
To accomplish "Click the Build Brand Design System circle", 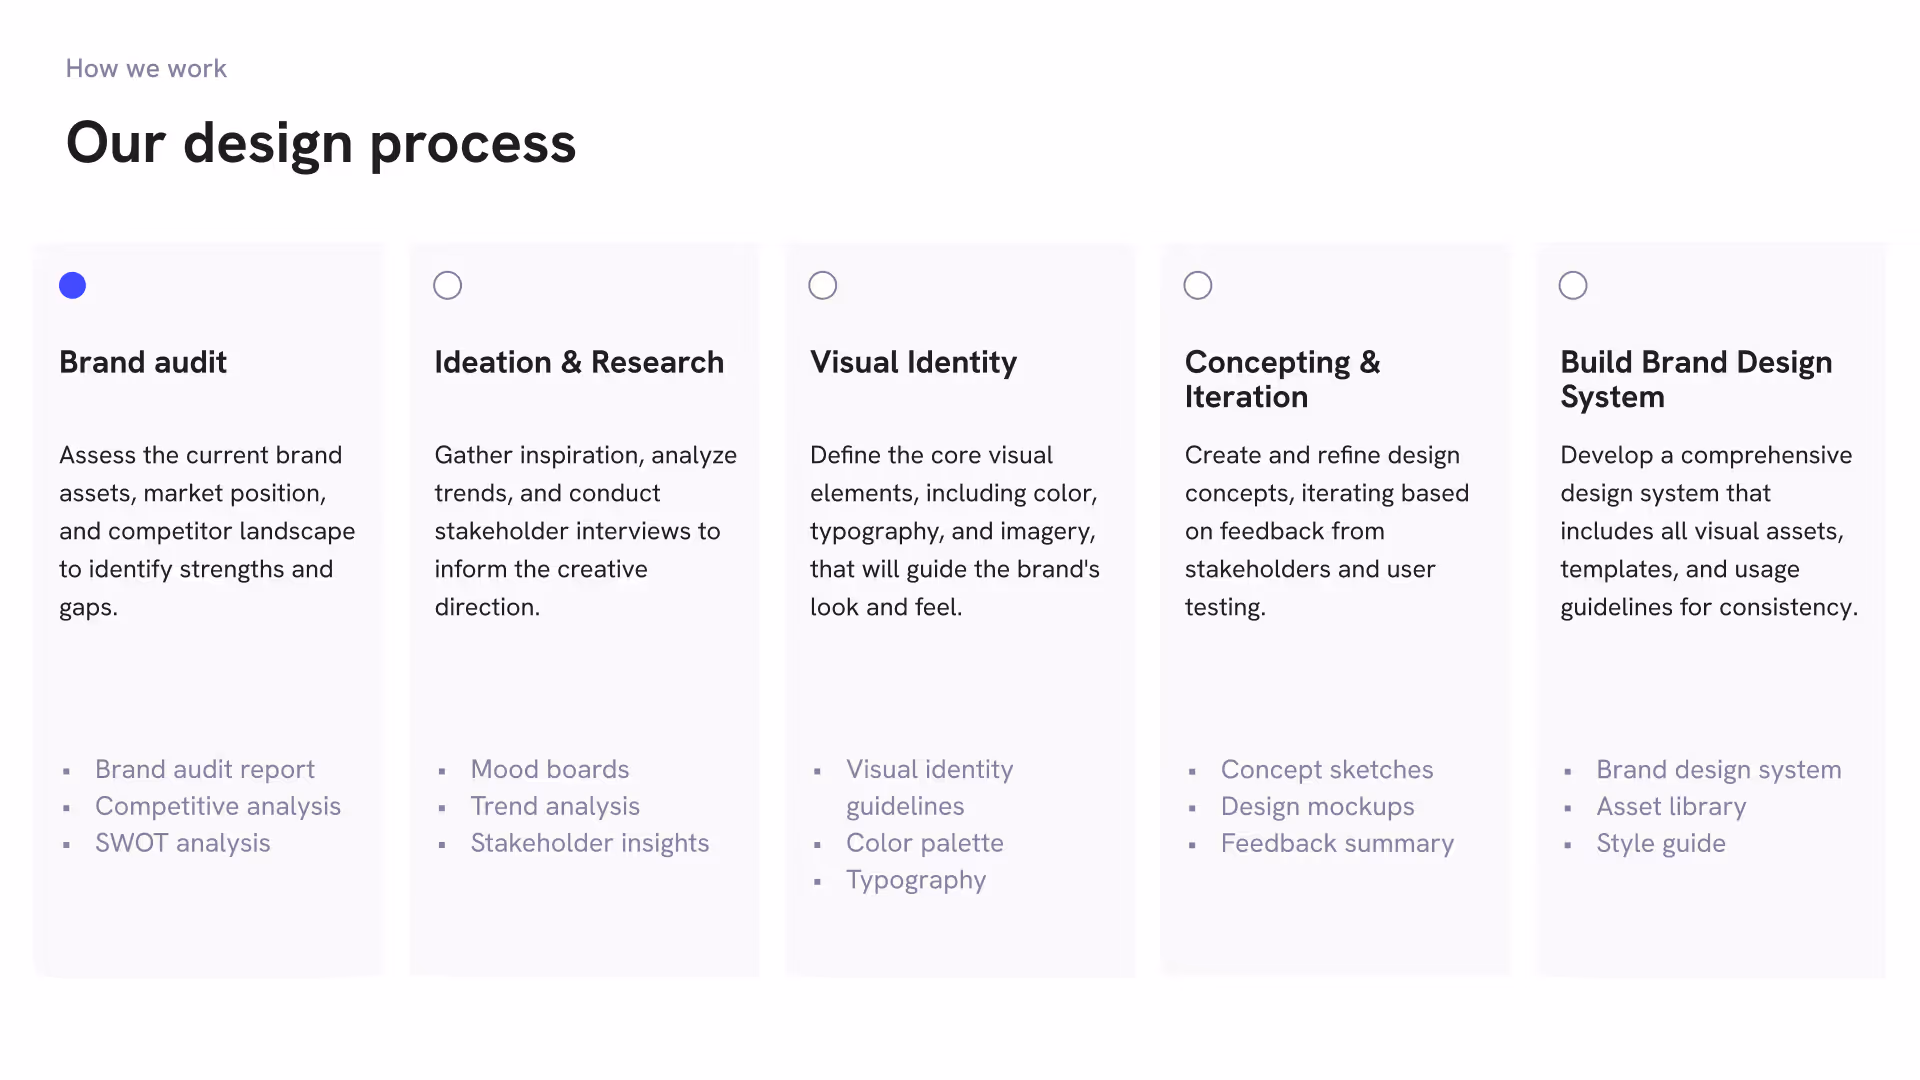I will point(1572,286).
